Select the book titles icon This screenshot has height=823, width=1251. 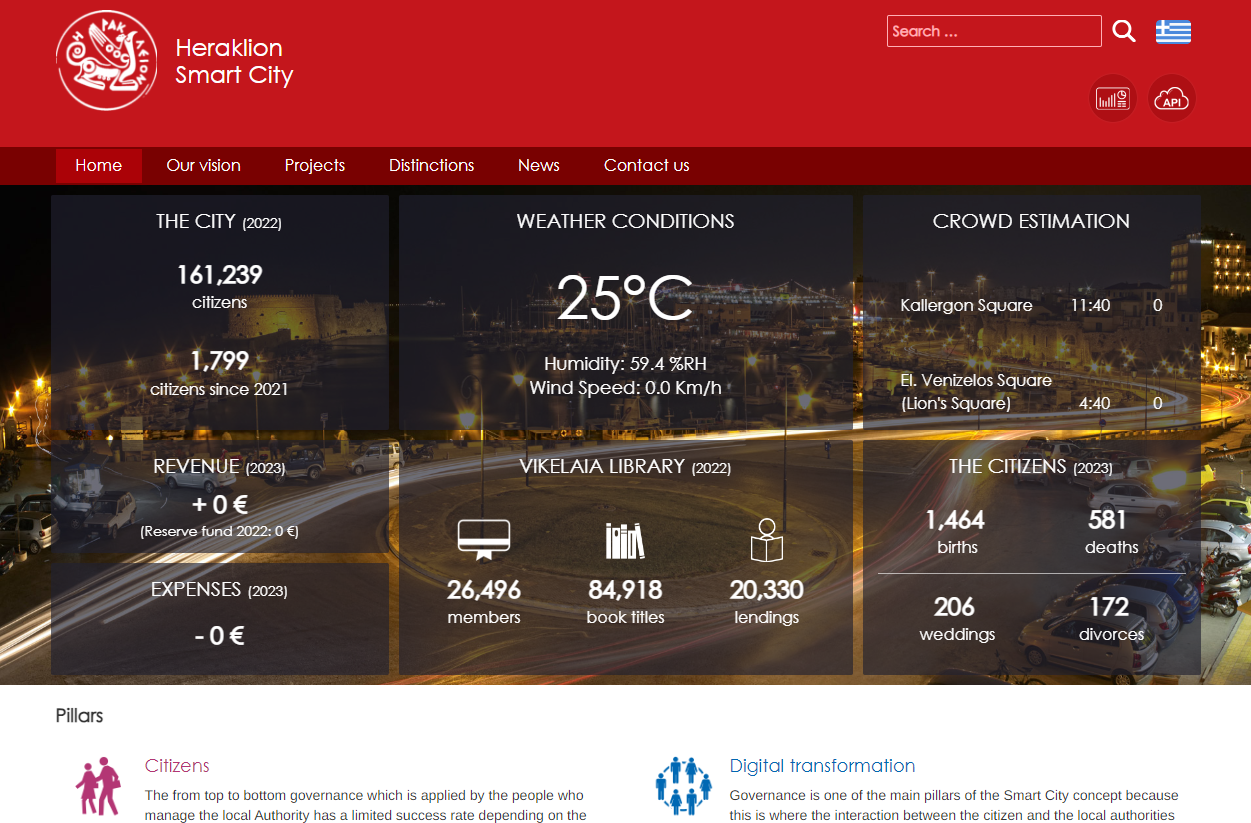pos(624,538)
